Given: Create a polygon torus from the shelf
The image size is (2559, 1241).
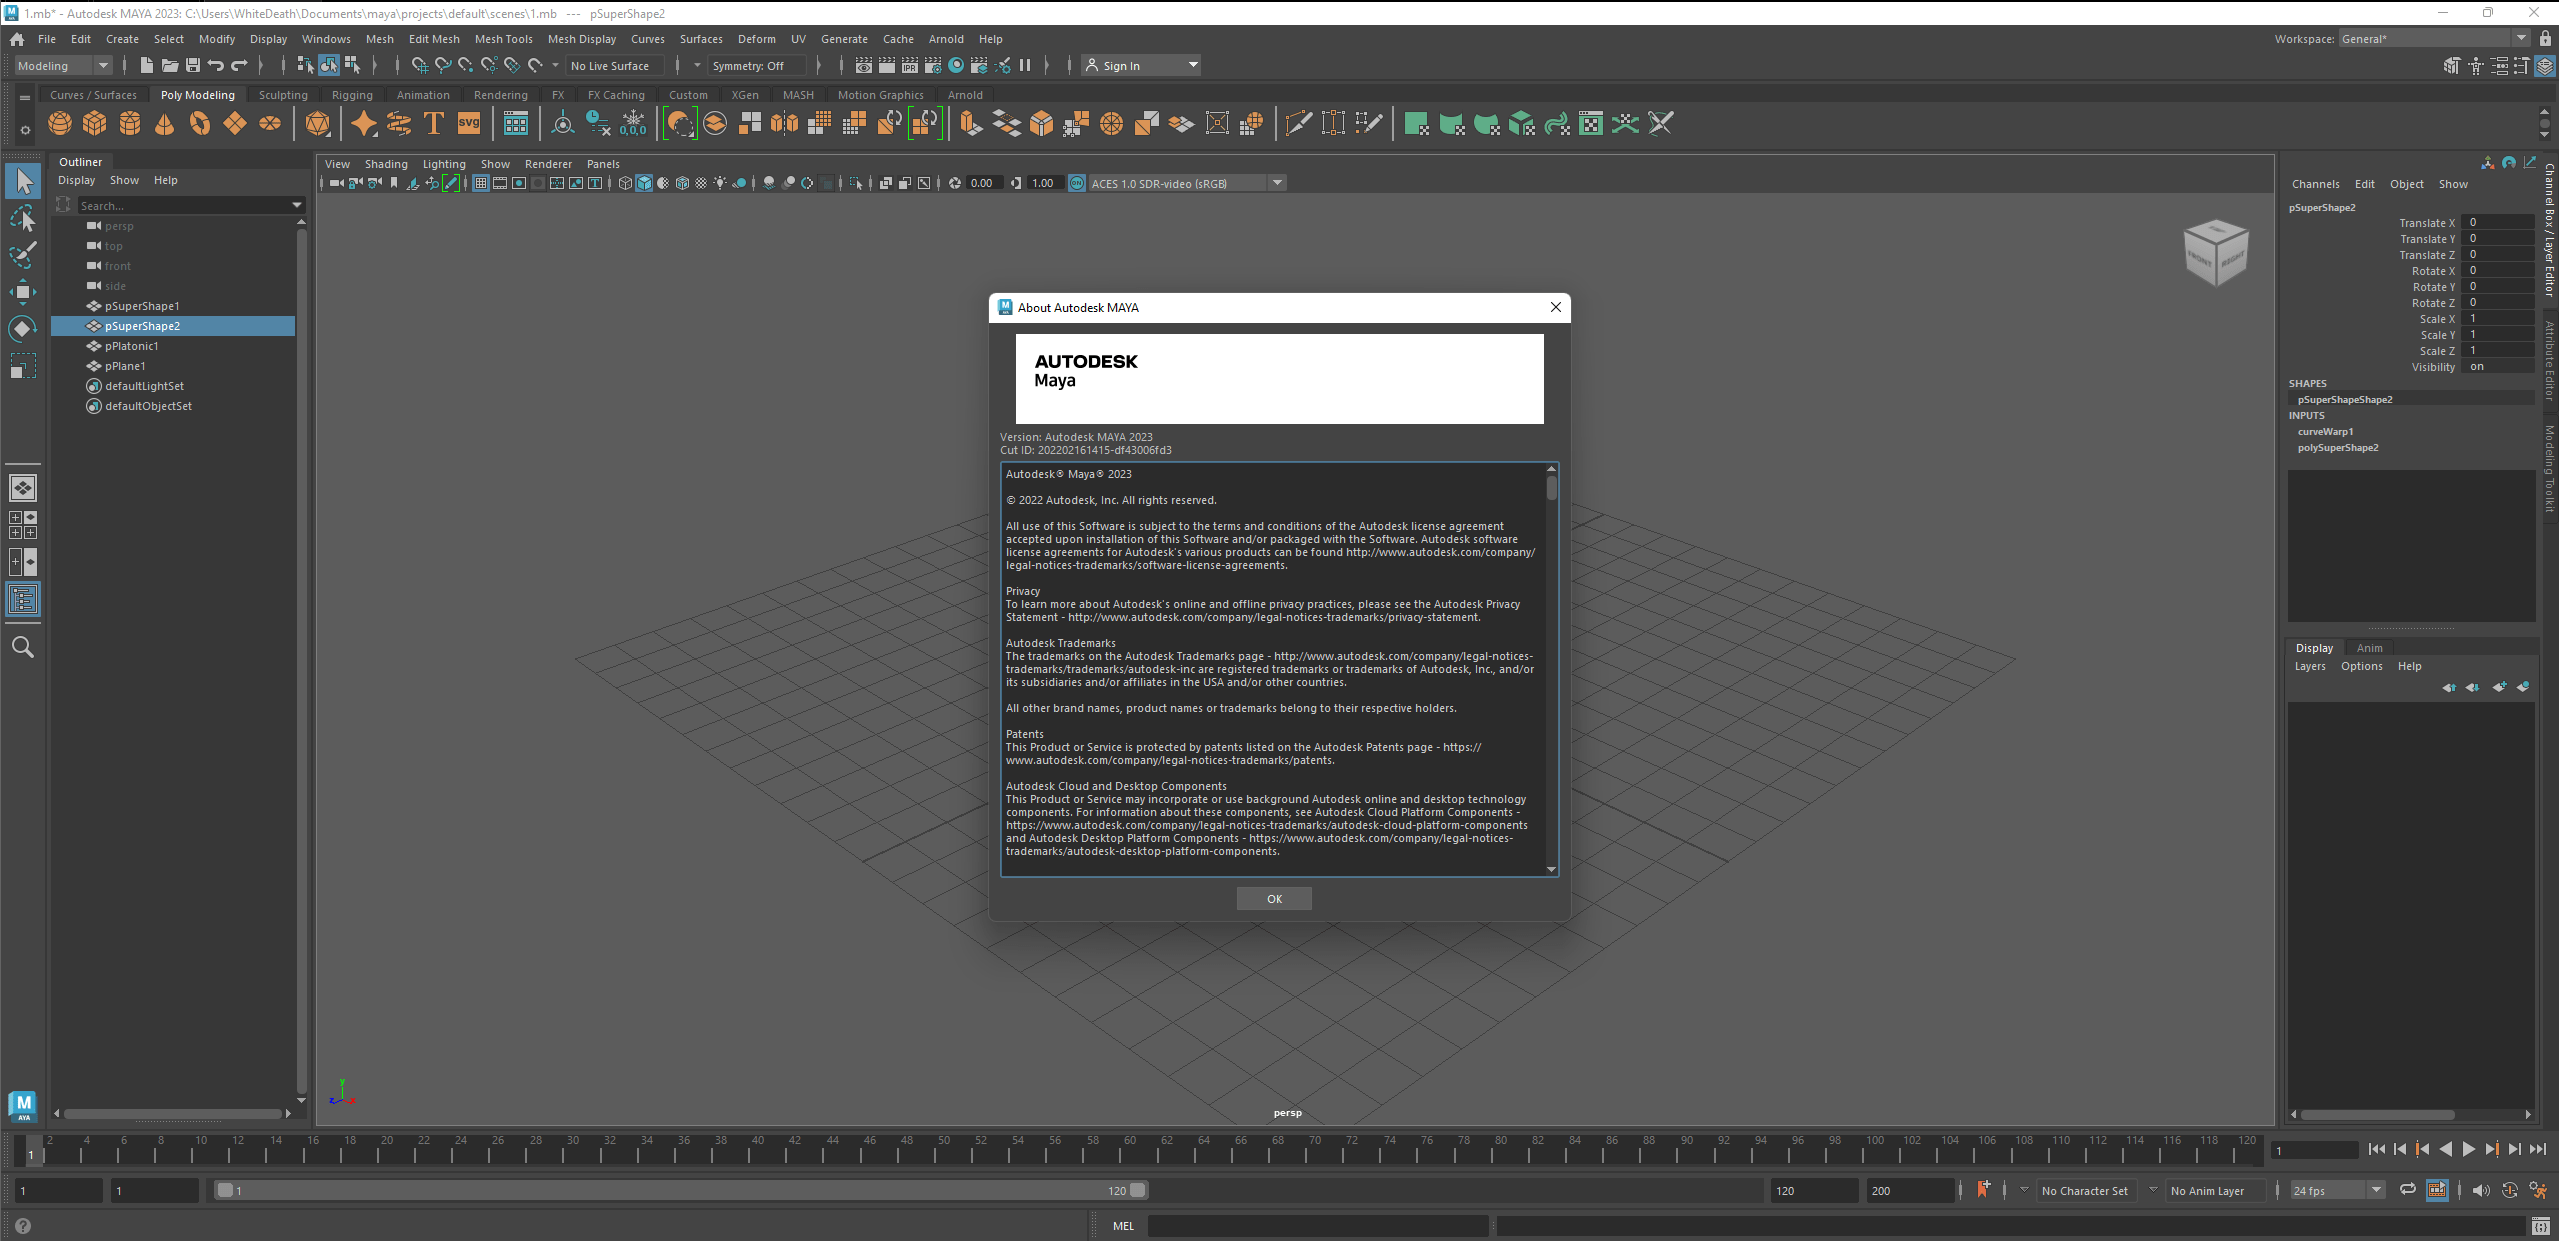Looking at the screenshot, I should coord(200,123).
